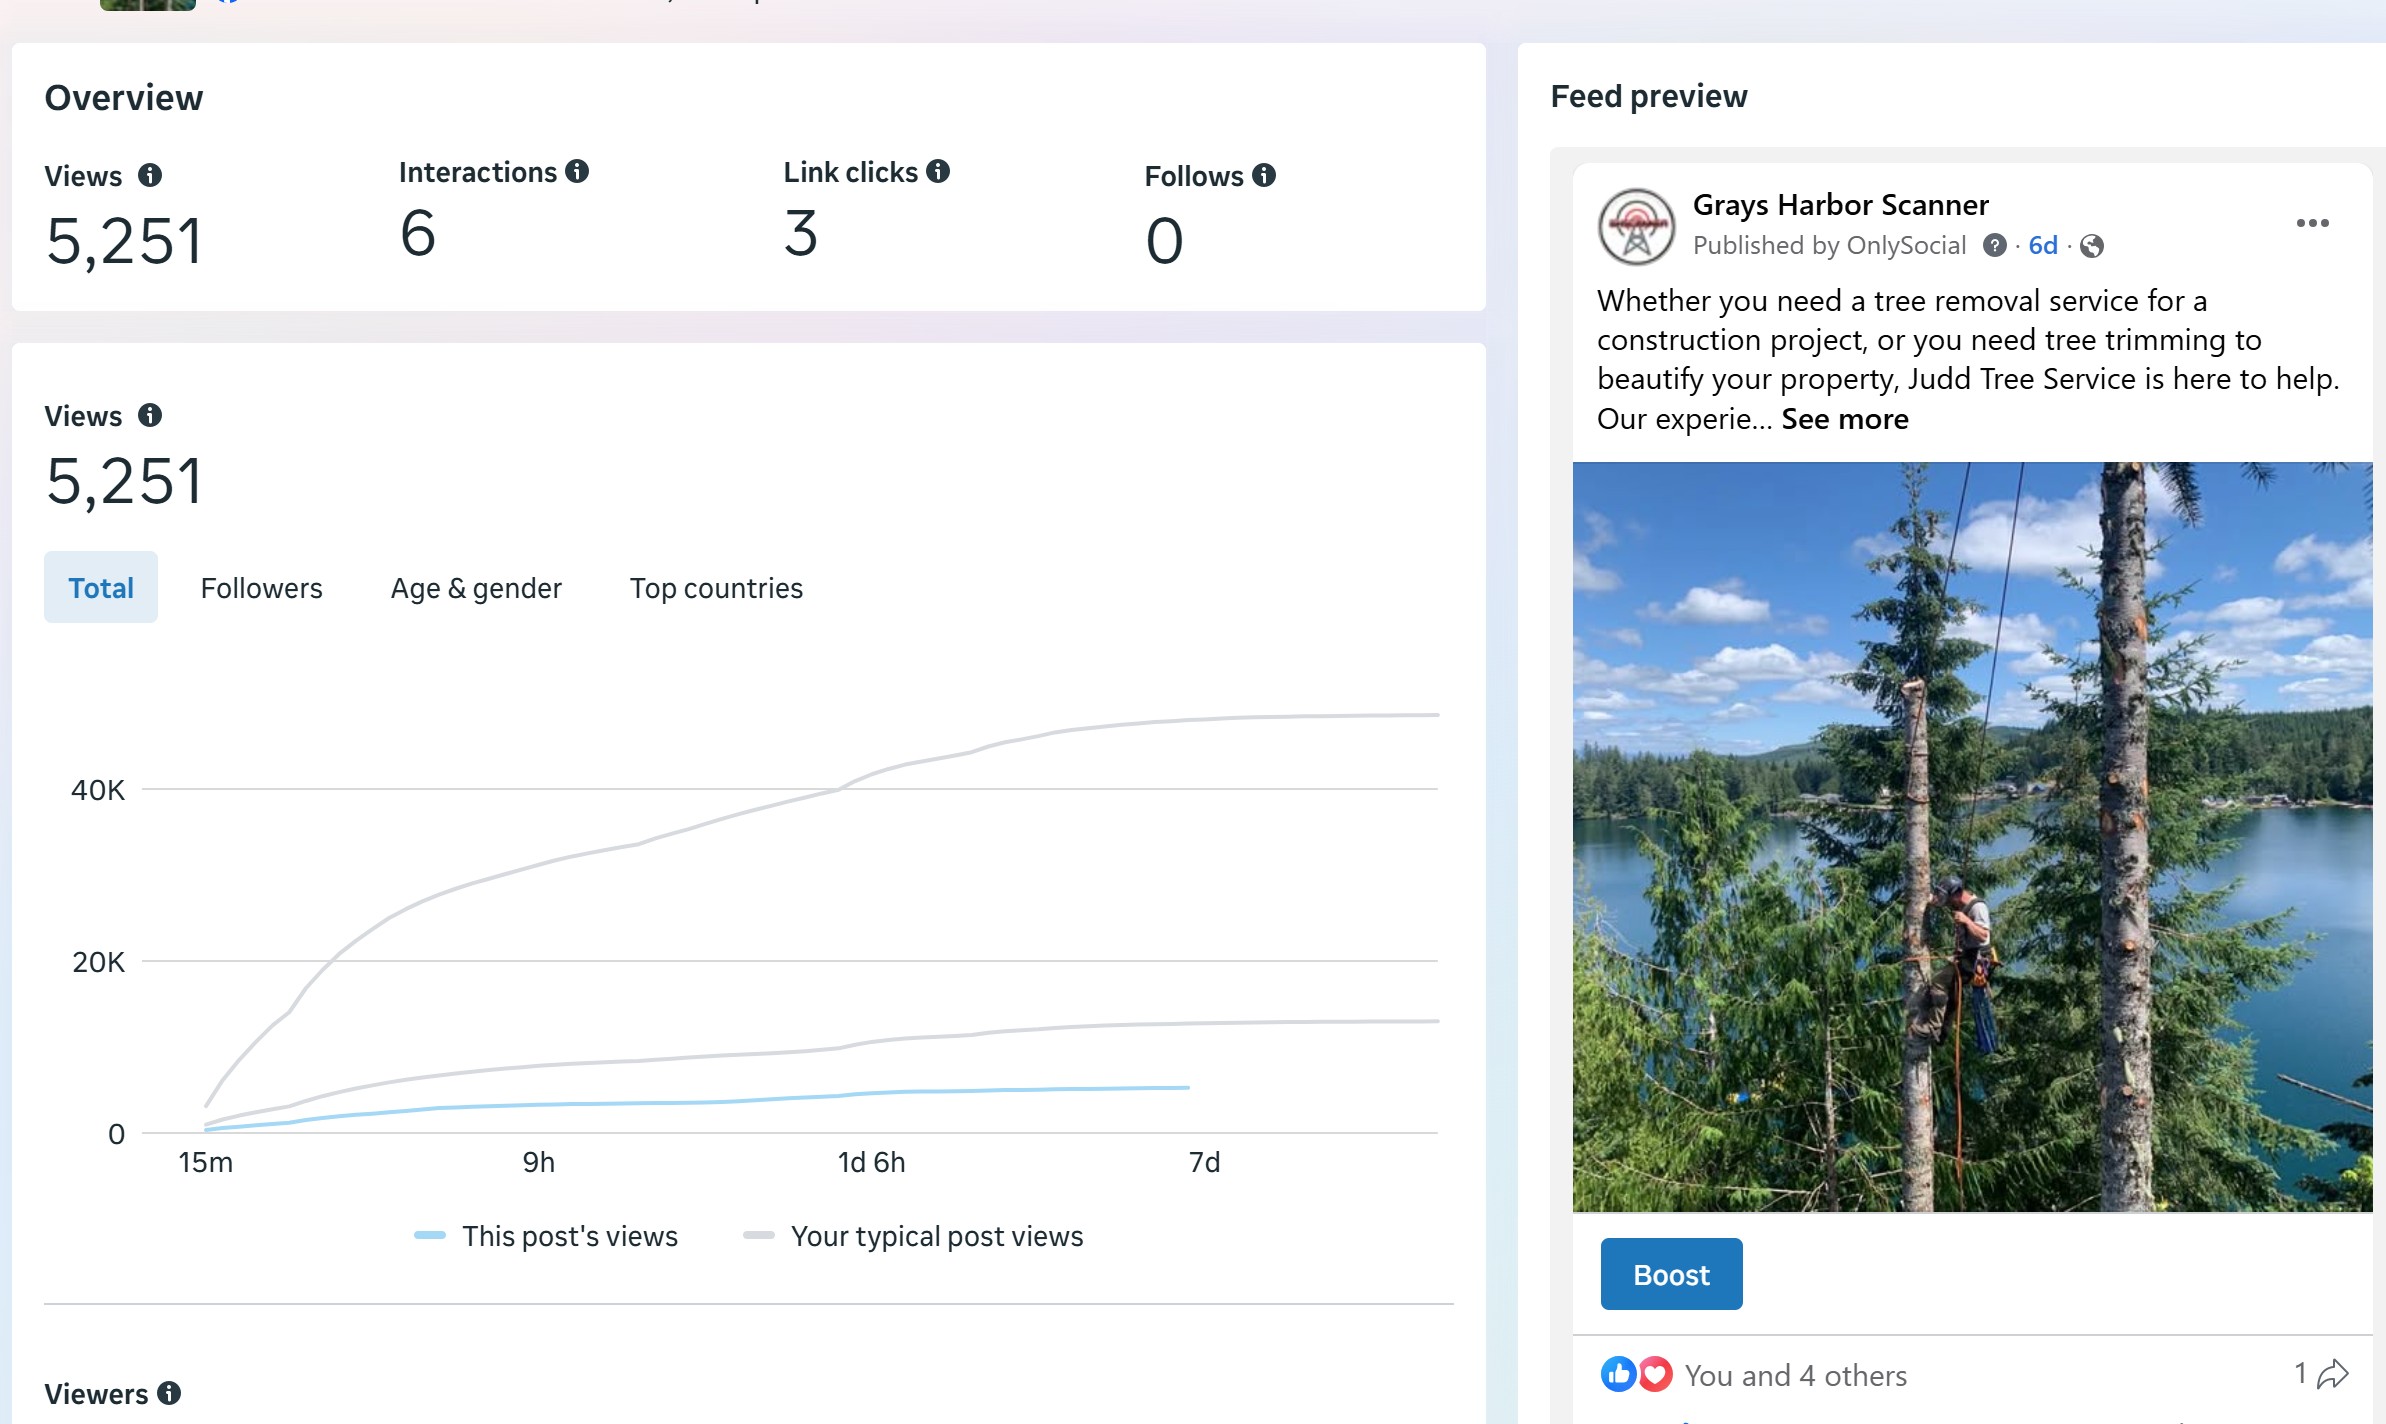Screen dimensions: 2386x1424
Task: Click Link clicks info icon
Action: point(938,172)
